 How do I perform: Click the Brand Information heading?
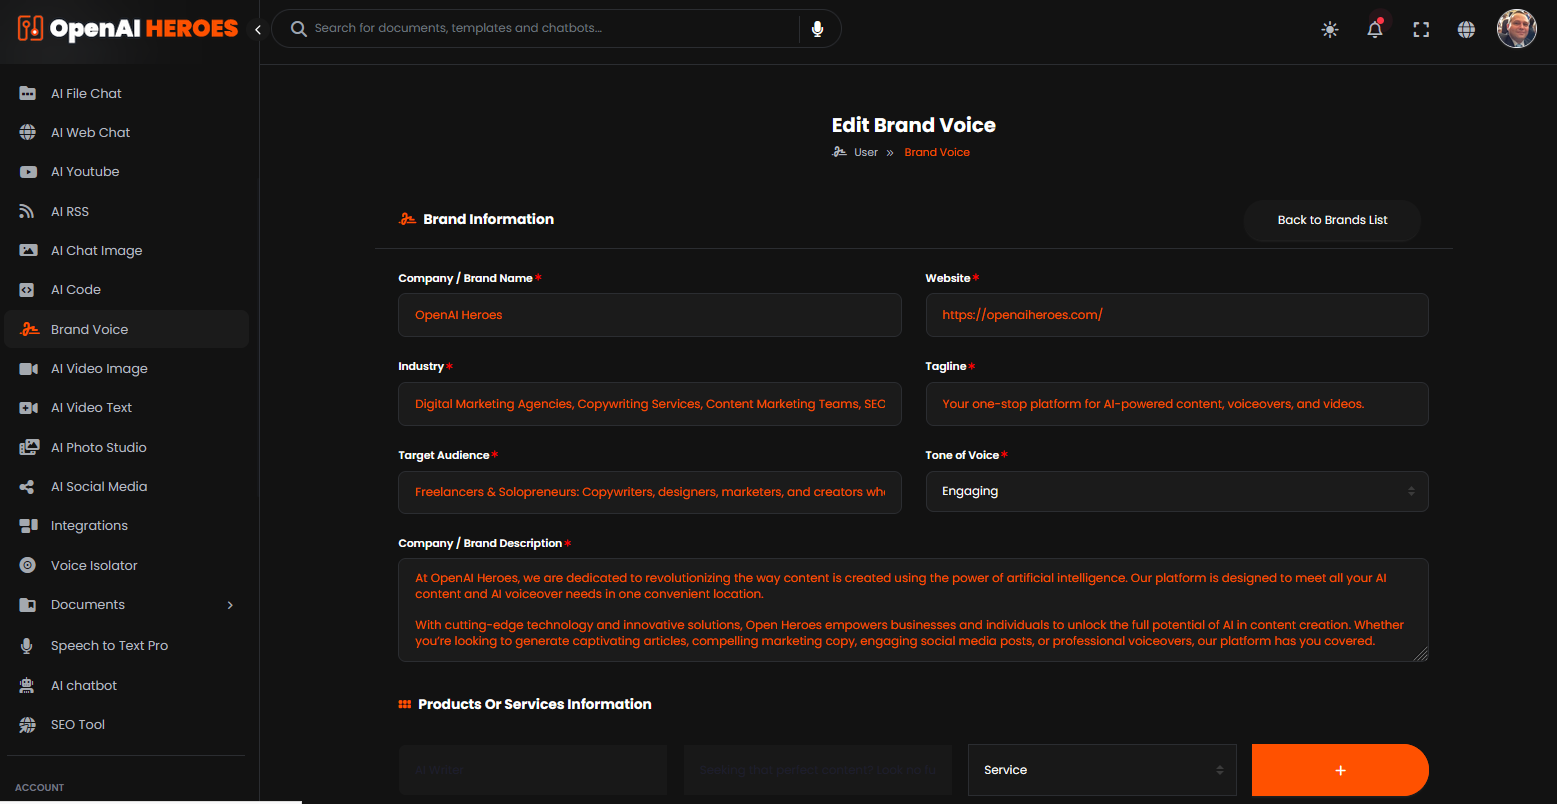(x=488, y=219)
